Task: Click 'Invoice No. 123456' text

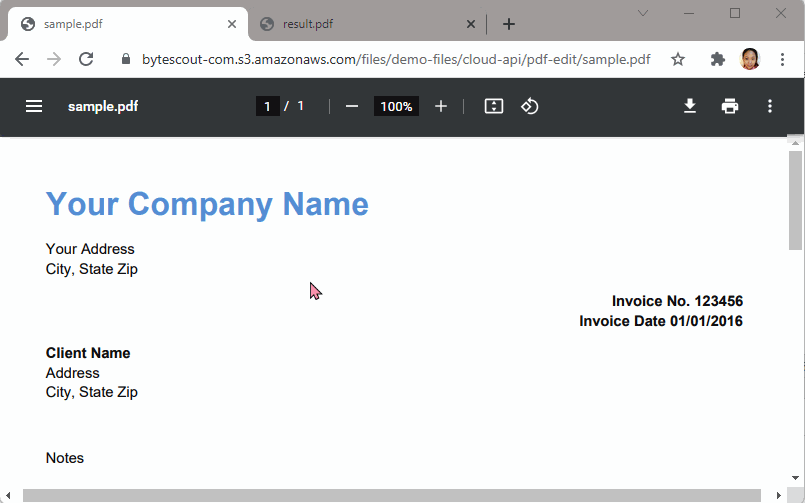Action: pyautogui.click(x=677, y=301)
